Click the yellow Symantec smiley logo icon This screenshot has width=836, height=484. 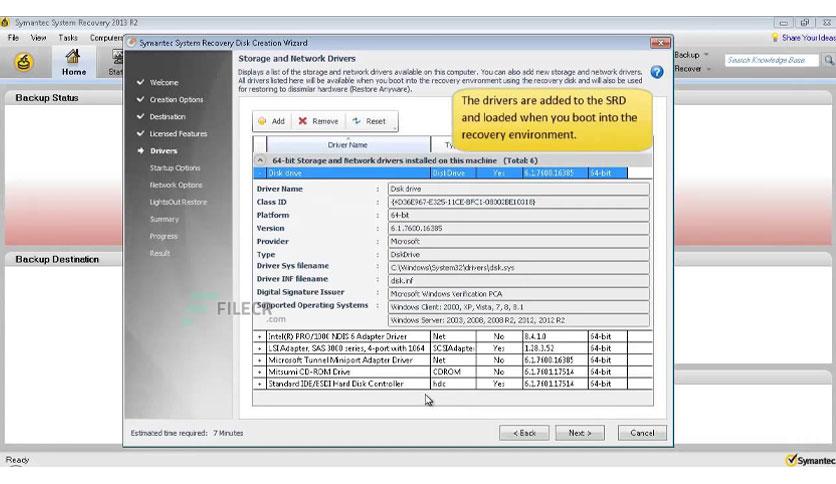coord(24,63)
